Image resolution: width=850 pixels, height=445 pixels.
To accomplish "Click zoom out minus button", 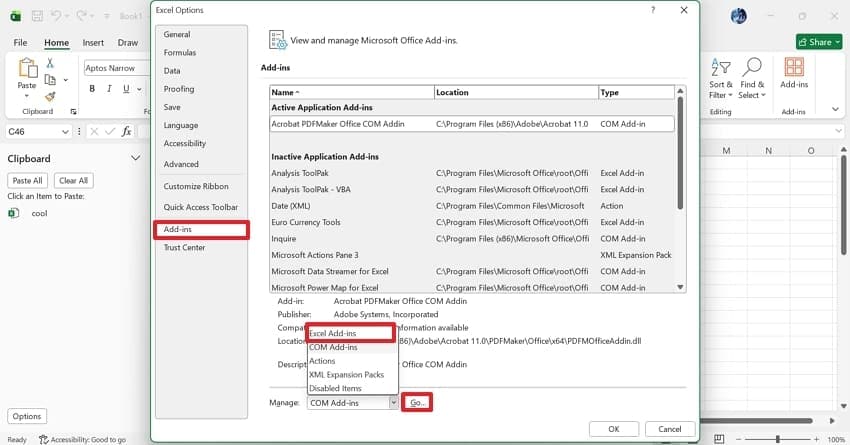I will [738, 439].
